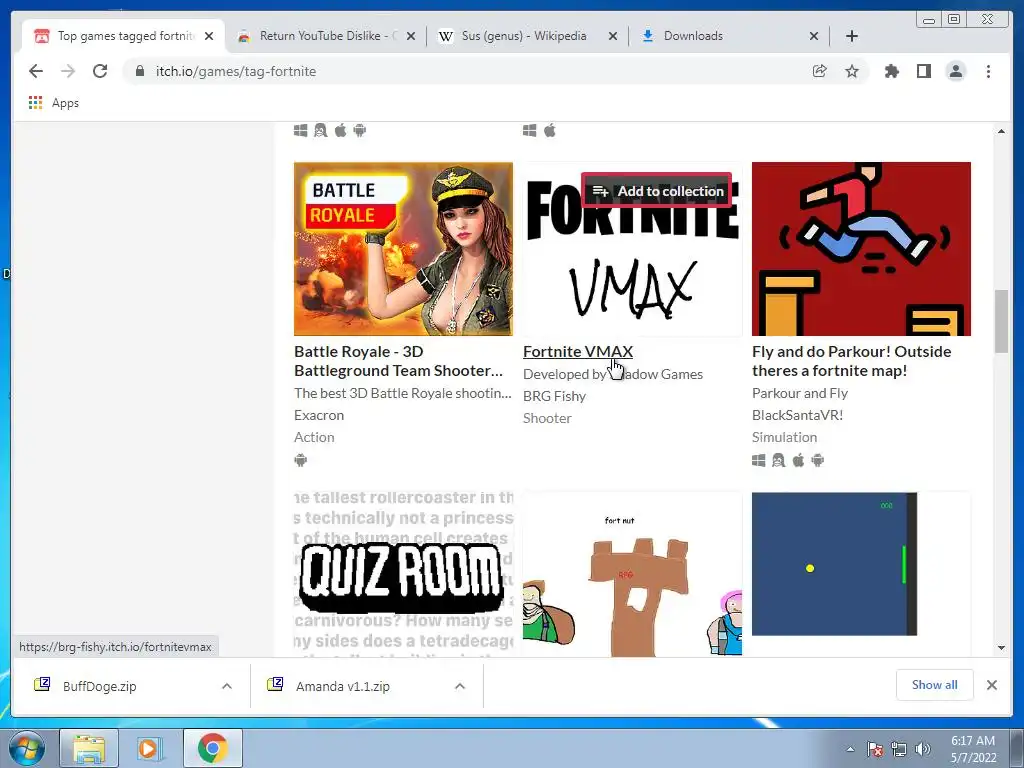Select Top games tagged fortnite tab

123,36
